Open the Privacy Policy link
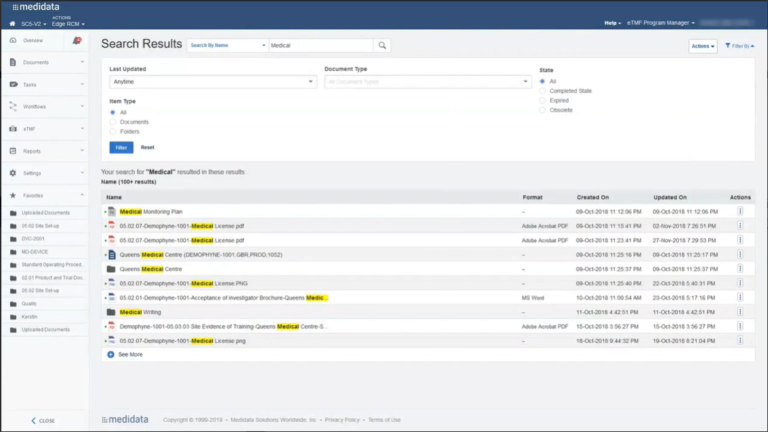Screen dimensions: 768x432 point(342,420)
